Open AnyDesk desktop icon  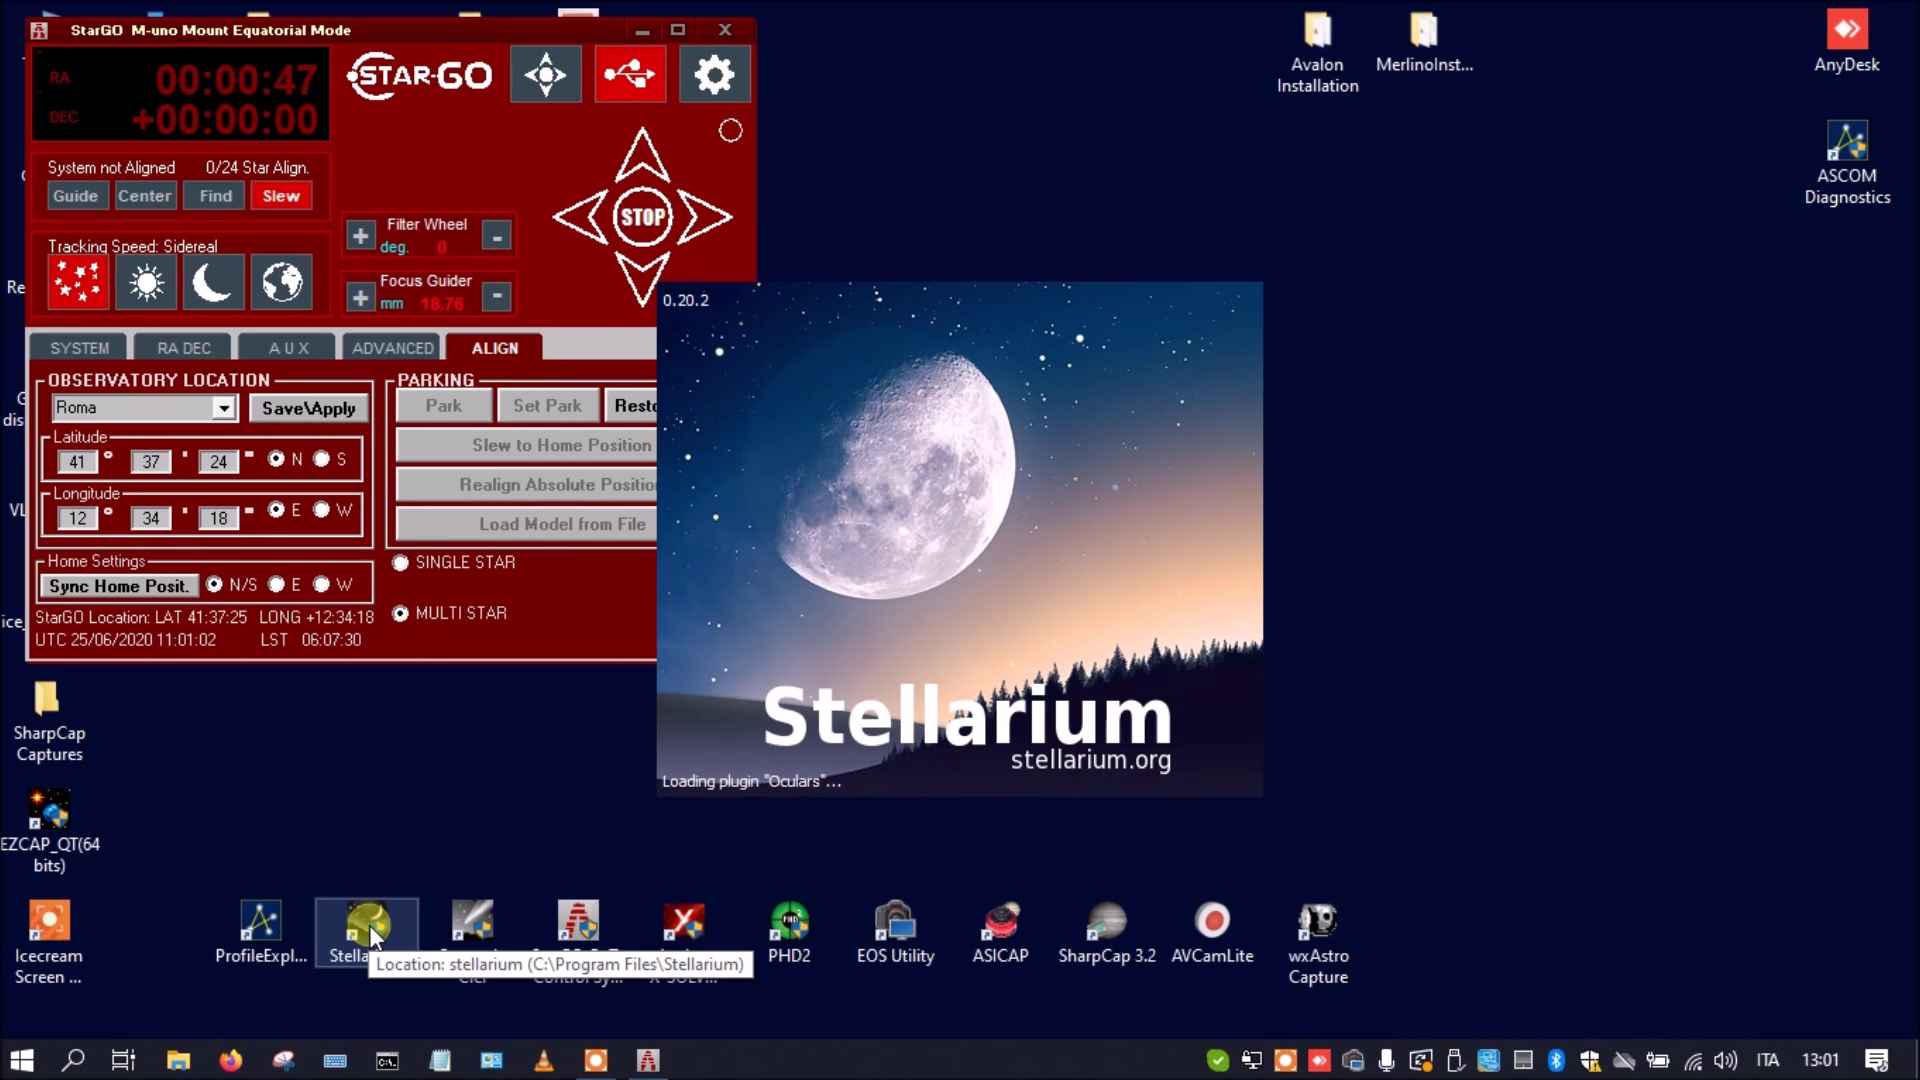coord(1847,41)
